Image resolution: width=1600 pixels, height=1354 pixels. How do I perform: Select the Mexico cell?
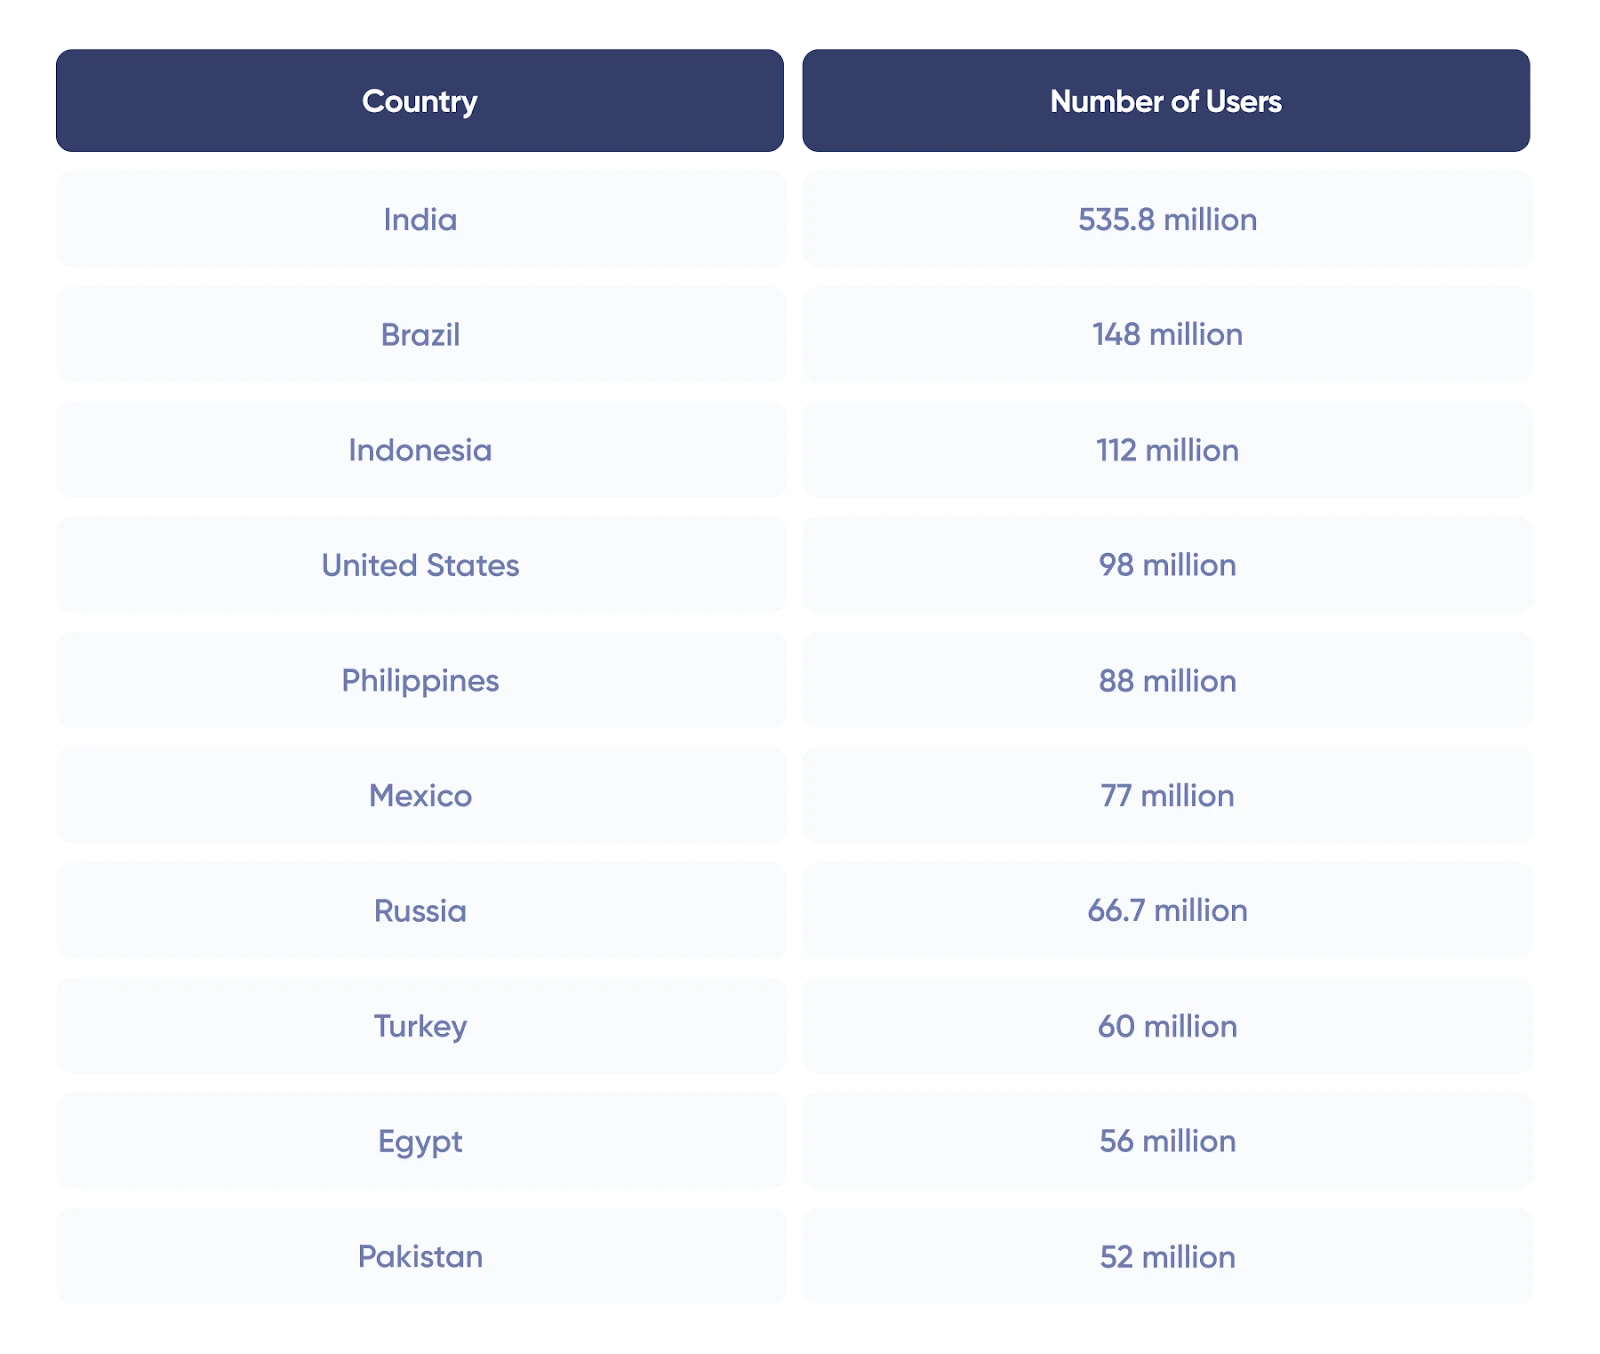pos(420,795)
